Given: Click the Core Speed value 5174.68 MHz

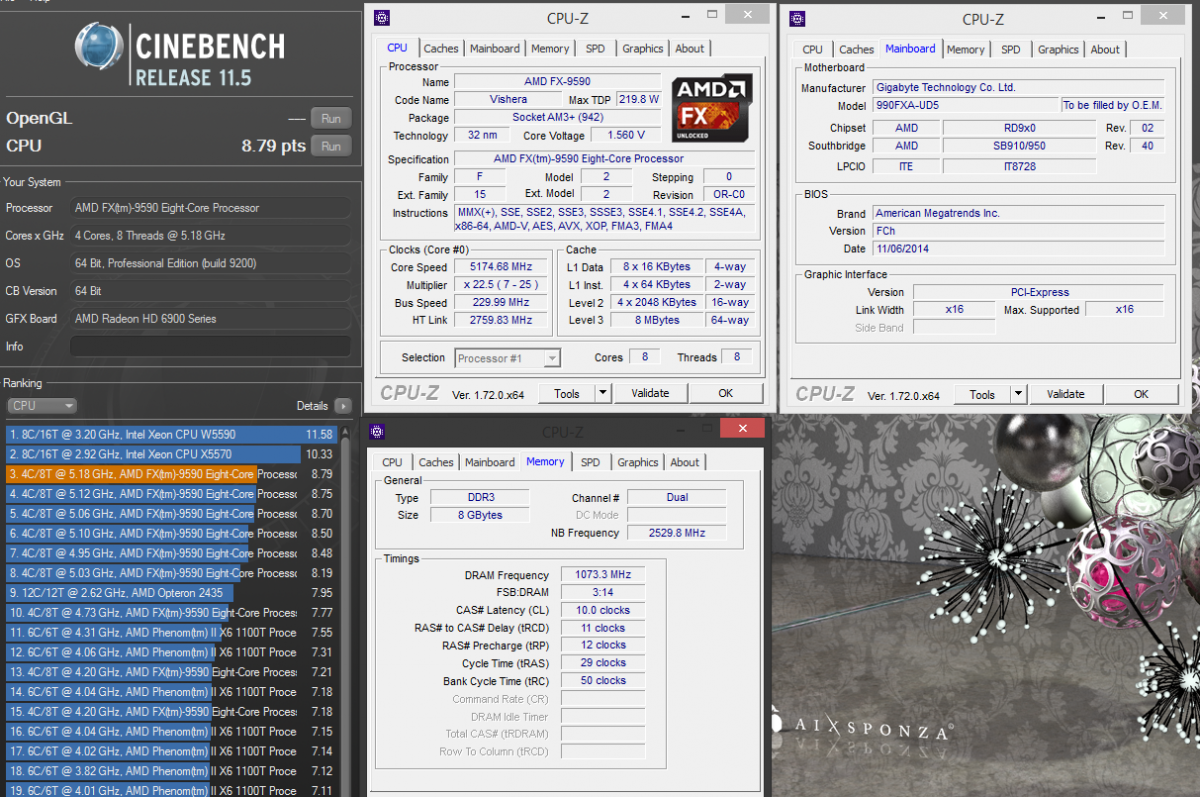Looking at the screenshot, I should [x=499, y=268].
